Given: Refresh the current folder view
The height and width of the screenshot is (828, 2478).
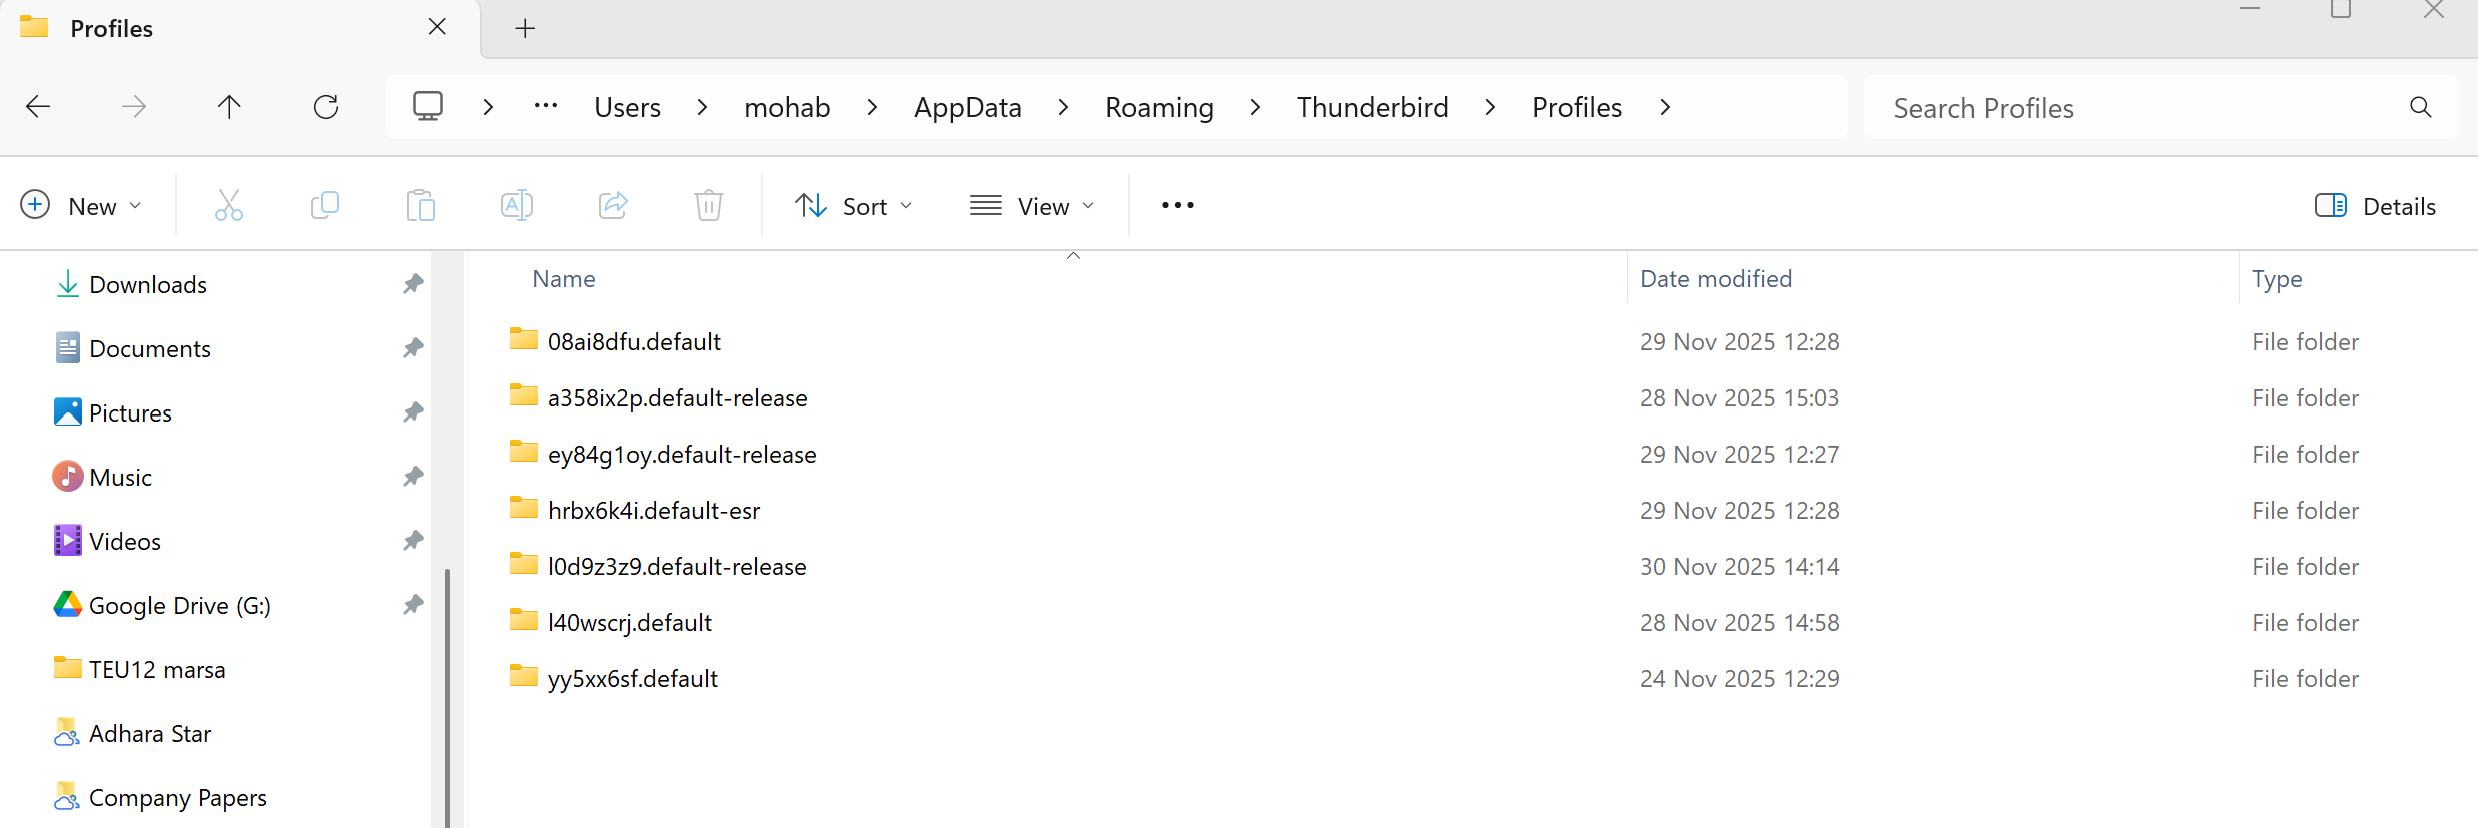Looking at the screenshot, I should click(x=326, y=107).
